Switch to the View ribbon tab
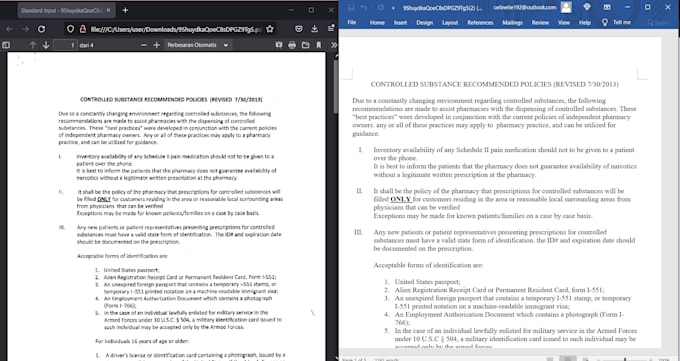 click(564, 22)
